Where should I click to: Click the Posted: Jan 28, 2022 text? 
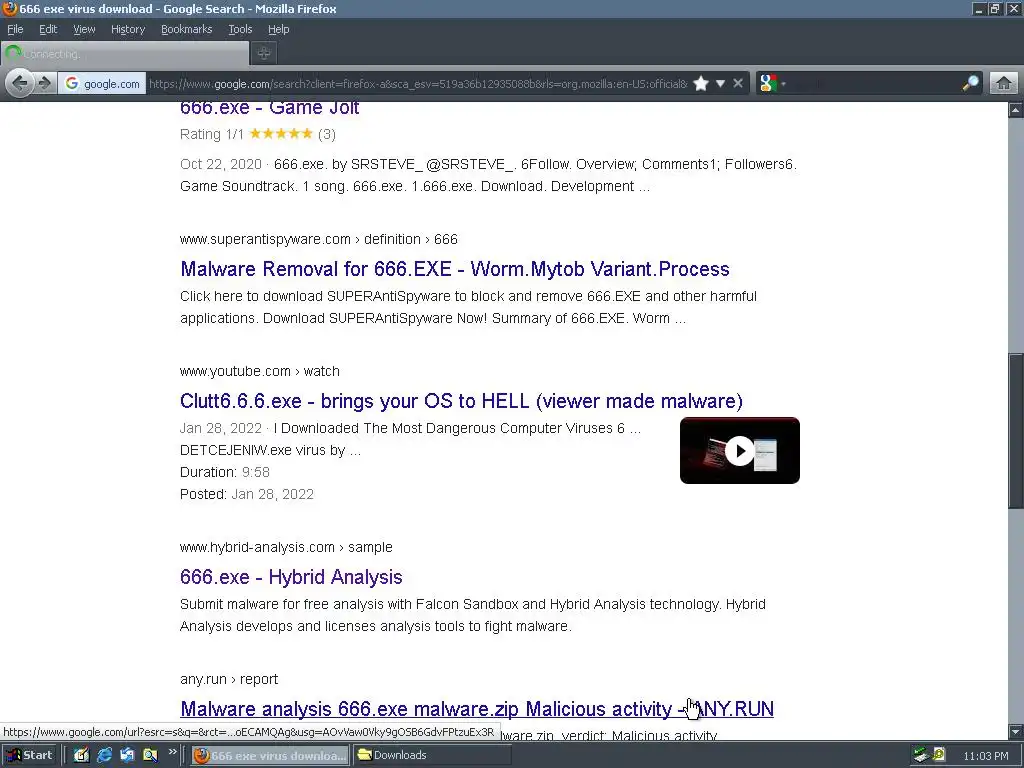tap(247, 494)
